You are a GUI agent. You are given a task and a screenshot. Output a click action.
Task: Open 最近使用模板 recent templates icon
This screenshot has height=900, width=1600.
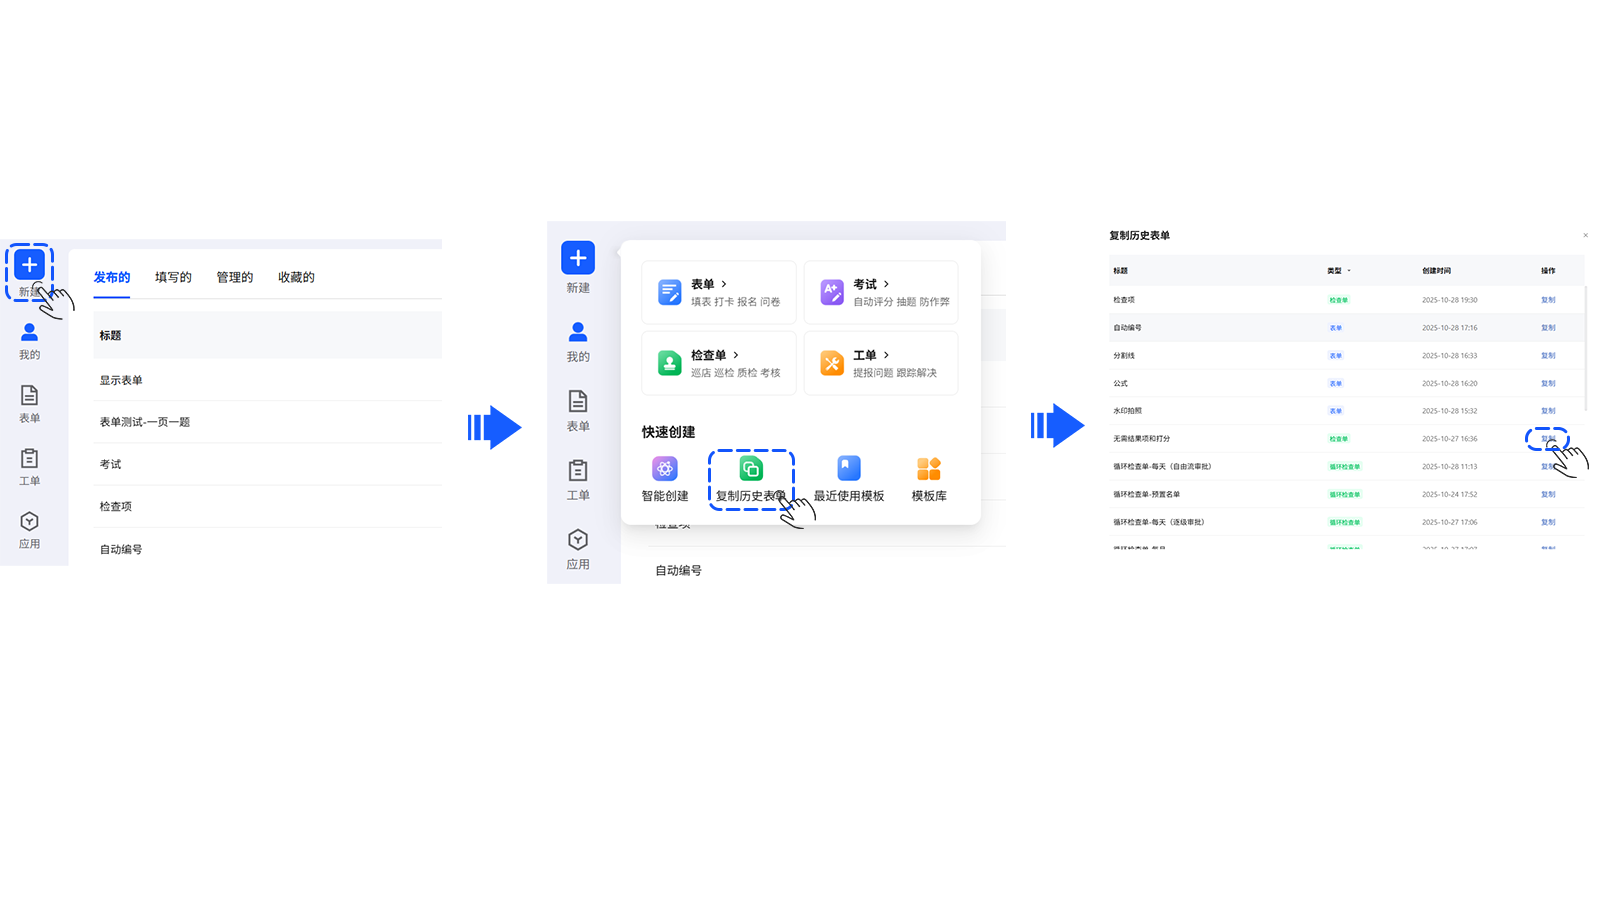point(849,468)
